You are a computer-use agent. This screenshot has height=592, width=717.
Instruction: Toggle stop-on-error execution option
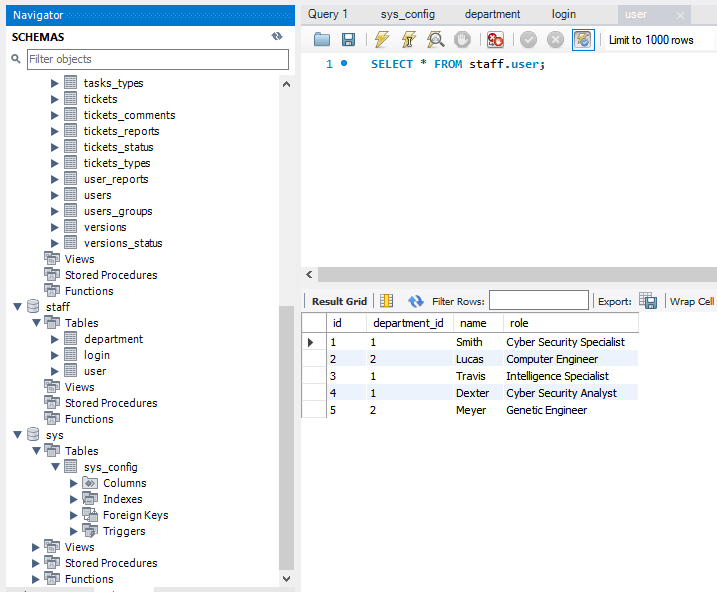495,40
